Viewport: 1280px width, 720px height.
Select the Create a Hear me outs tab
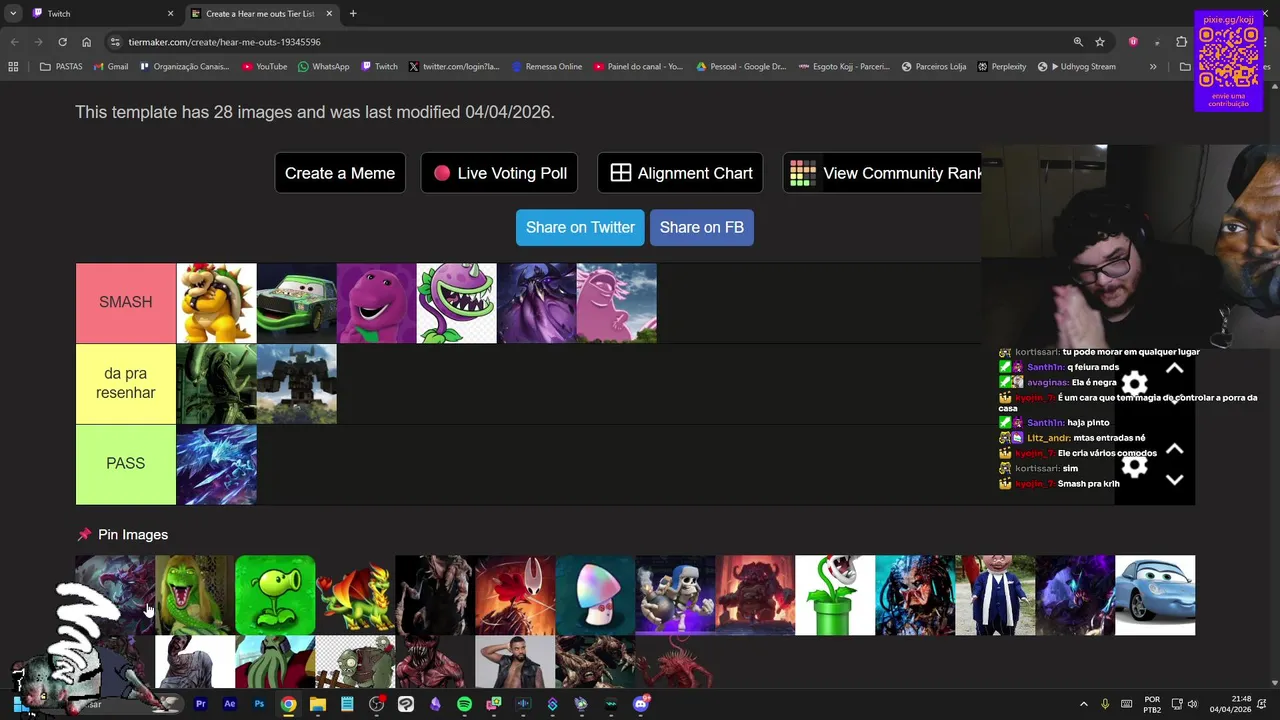tap(260, 14)
